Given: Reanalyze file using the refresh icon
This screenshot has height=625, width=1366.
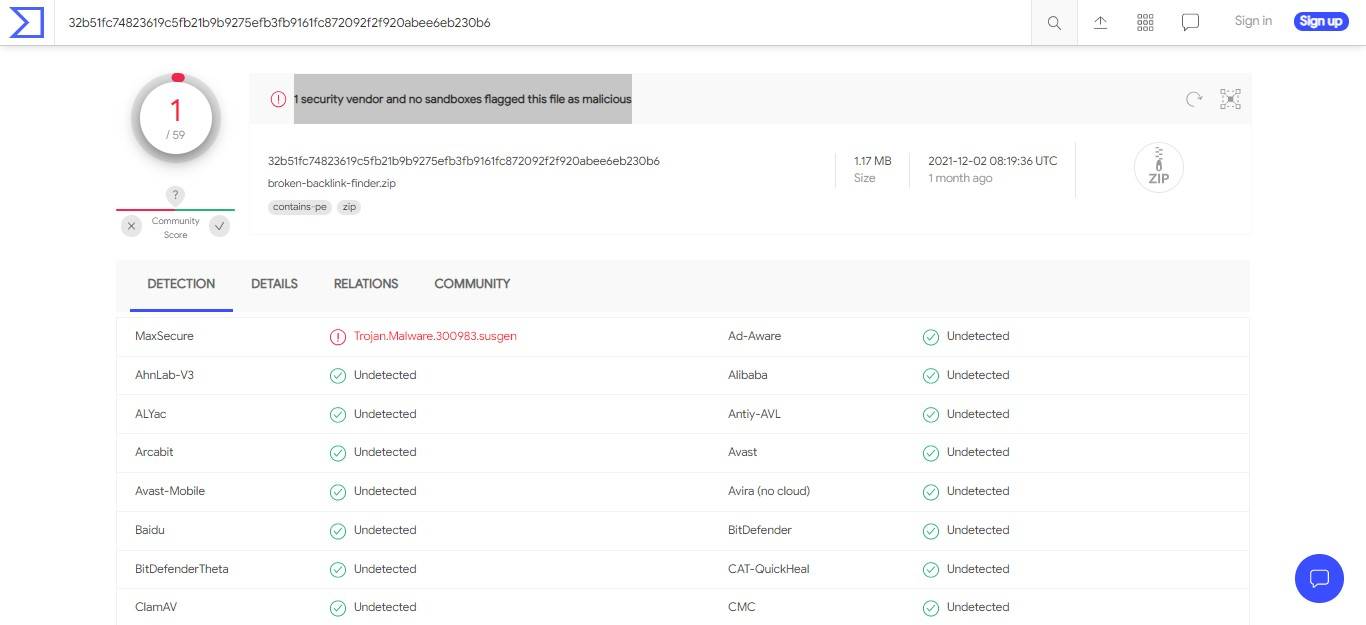Looking at the screenshot, I should coord(1194,99).
